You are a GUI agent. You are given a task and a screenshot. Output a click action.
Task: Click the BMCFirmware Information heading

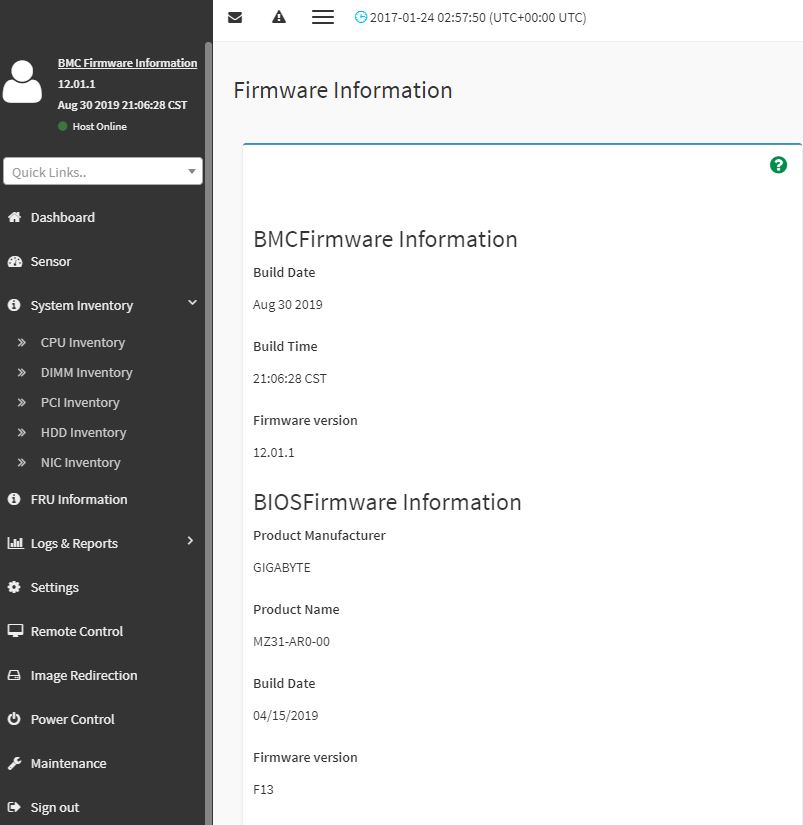pos(385,239)
